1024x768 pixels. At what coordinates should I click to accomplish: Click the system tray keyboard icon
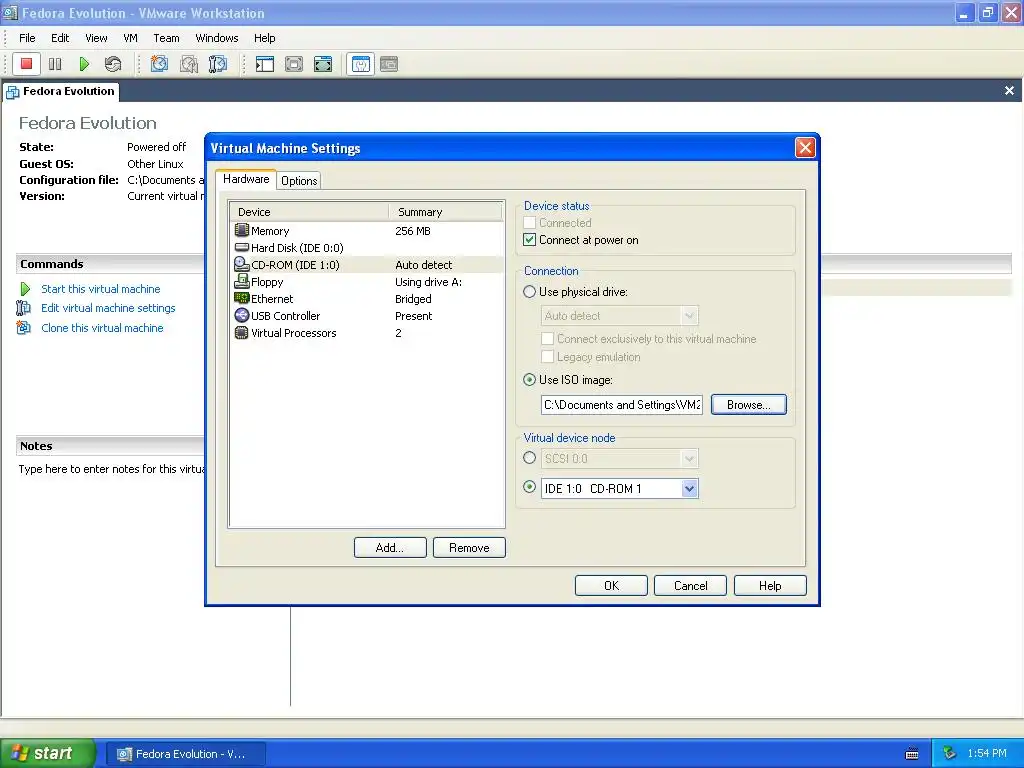pos(912,754)
